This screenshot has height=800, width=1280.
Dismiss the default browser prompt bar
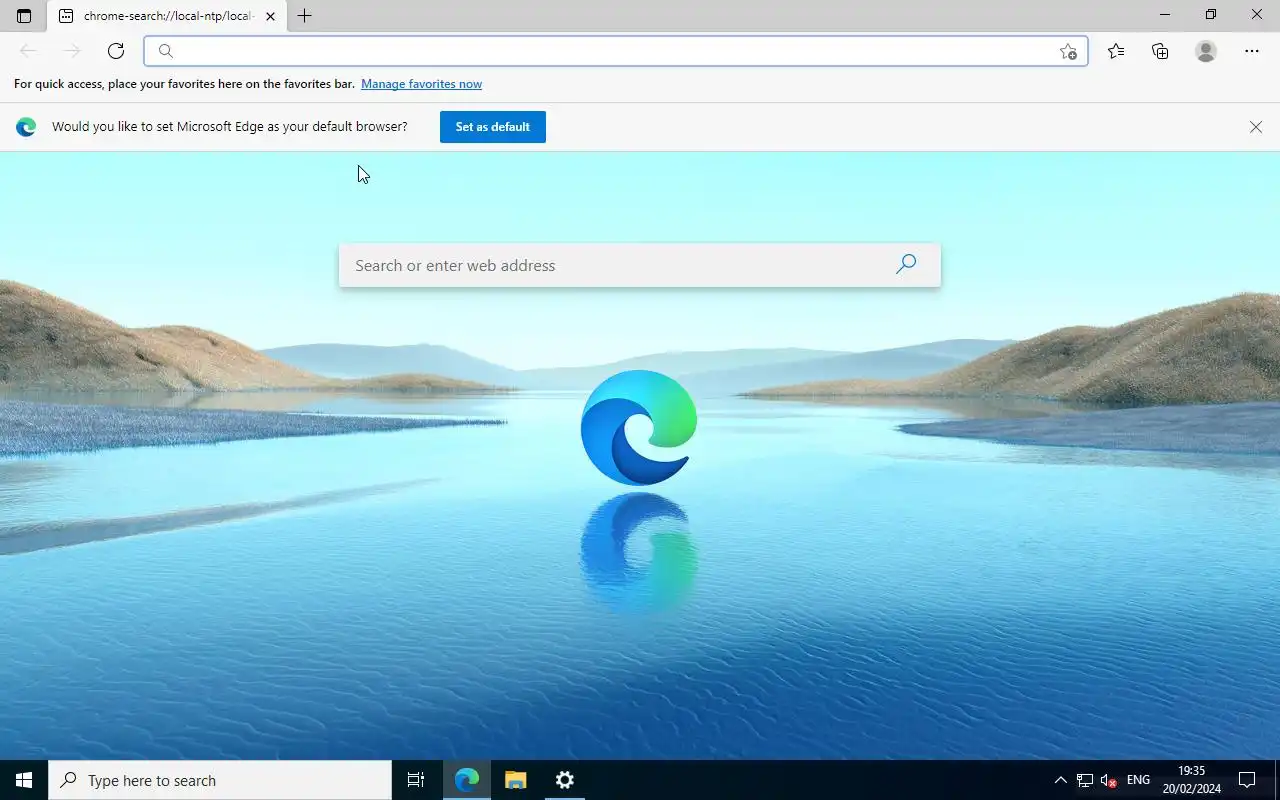(x=1256, y=127)
